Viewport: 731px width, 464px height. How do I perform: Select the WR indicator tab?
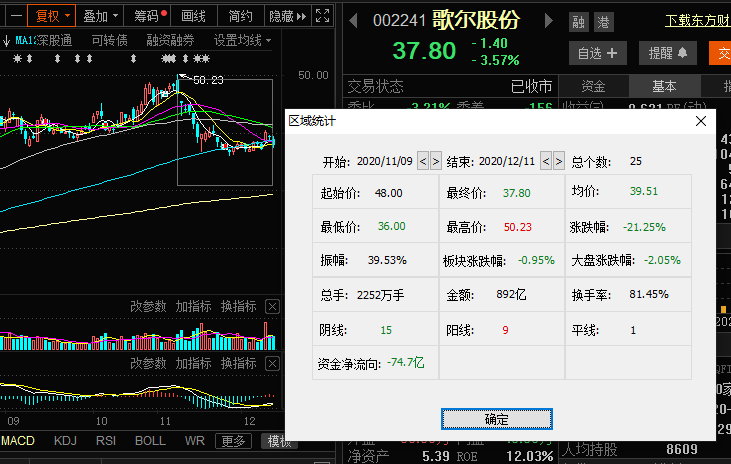point(194,441)
